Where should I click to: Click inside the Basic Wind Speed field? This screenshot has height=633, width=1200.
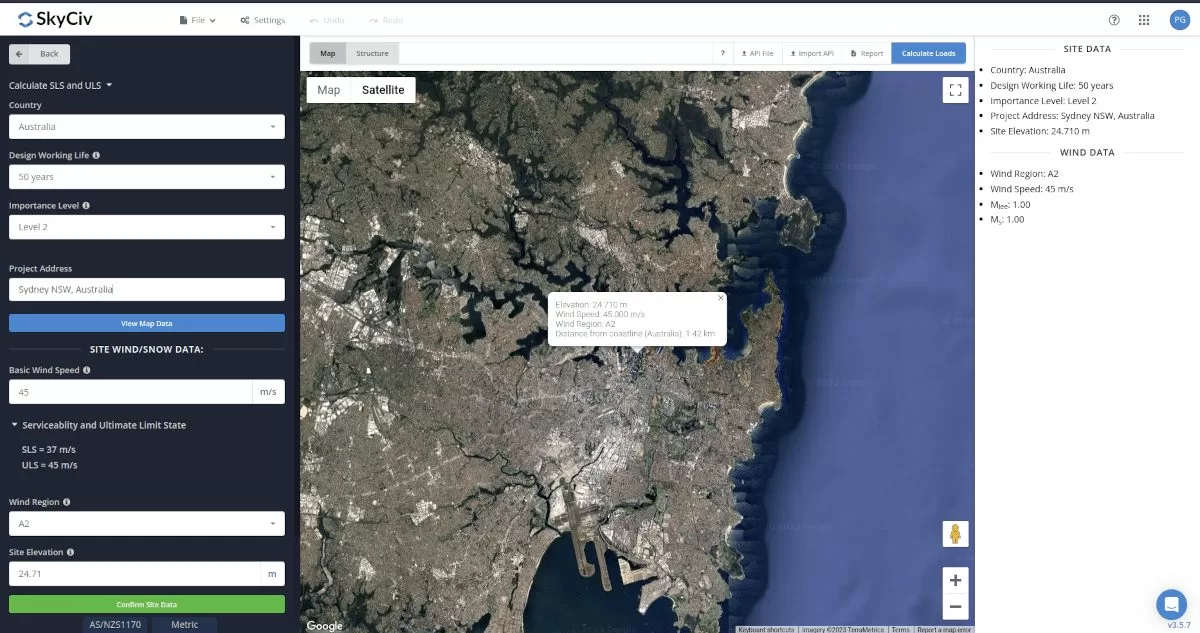[x=128, y=391]
